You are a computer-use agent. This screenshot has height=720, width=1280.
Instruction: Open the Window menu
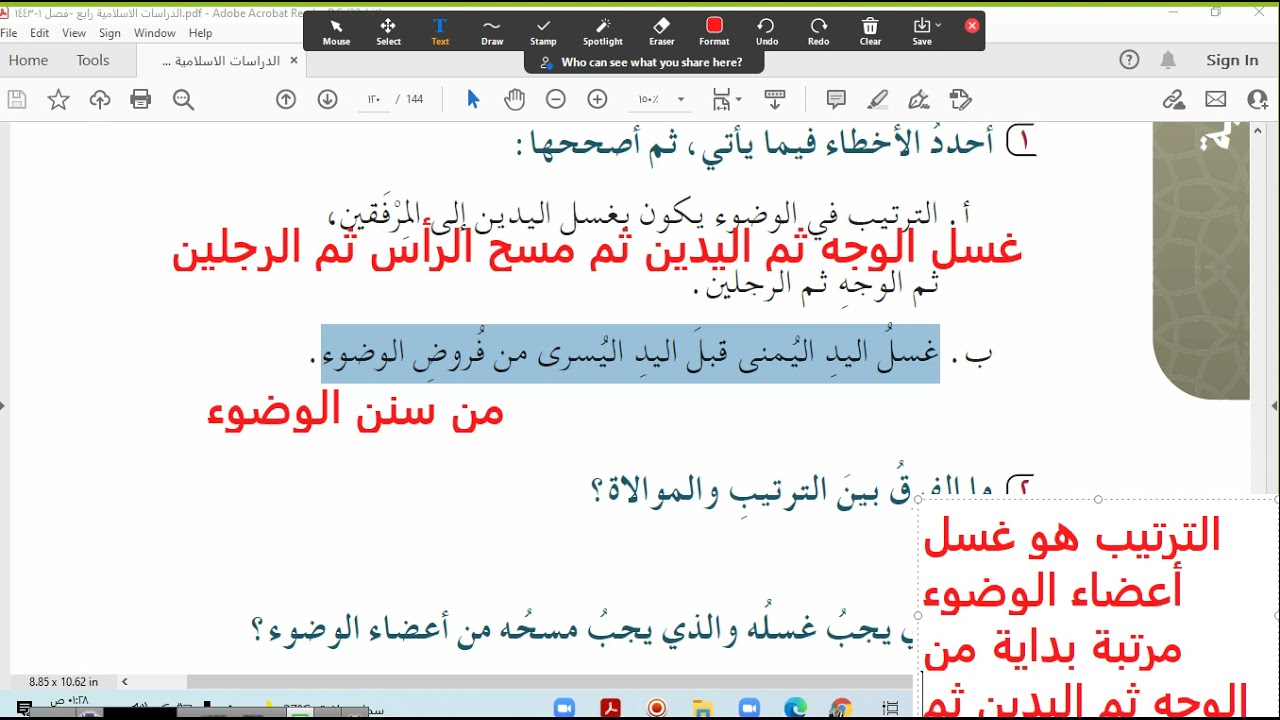pos(155,33)
